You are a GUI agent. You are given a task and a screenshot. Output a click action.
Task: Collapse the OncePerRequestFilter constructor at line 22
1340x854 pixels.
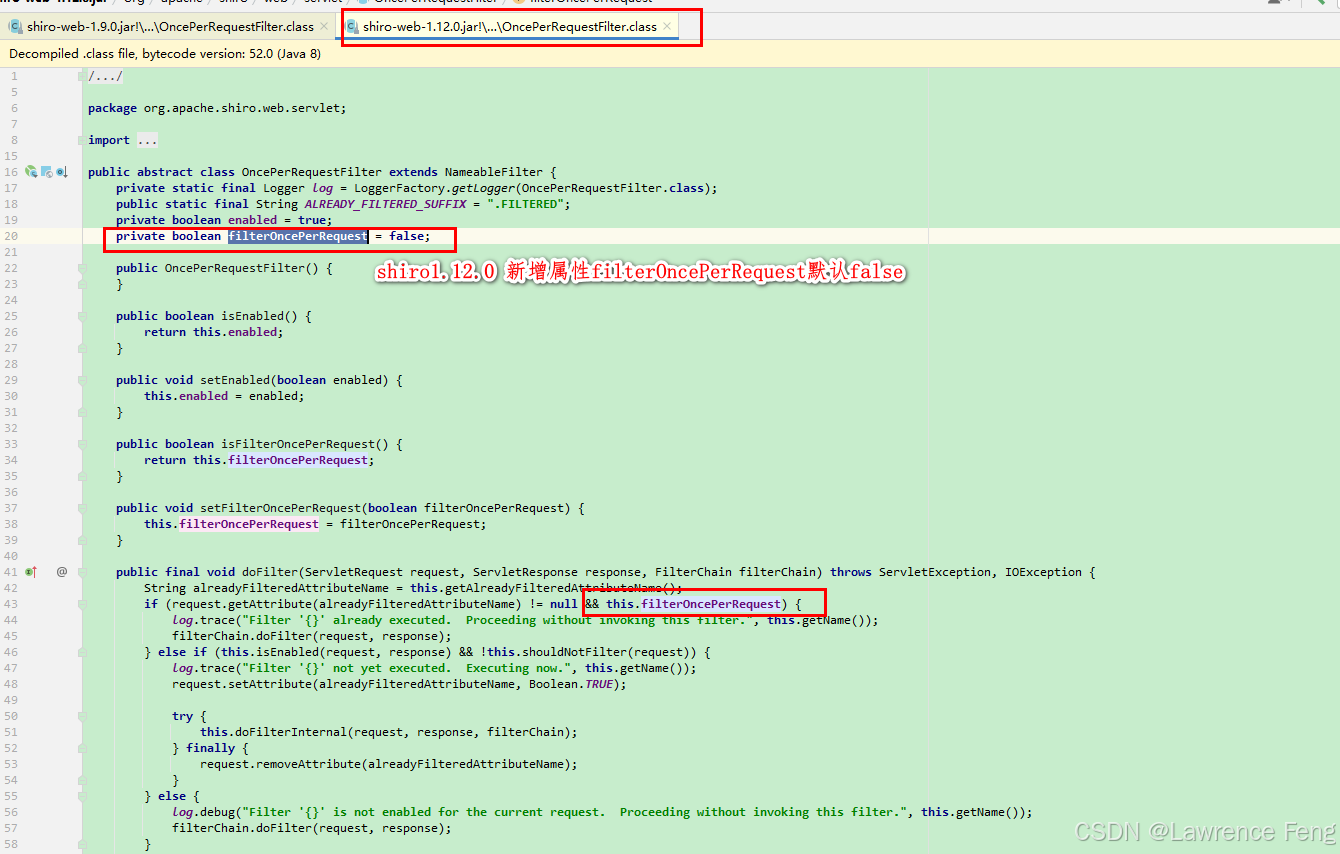pyautogui.click(x=82, y=268)
